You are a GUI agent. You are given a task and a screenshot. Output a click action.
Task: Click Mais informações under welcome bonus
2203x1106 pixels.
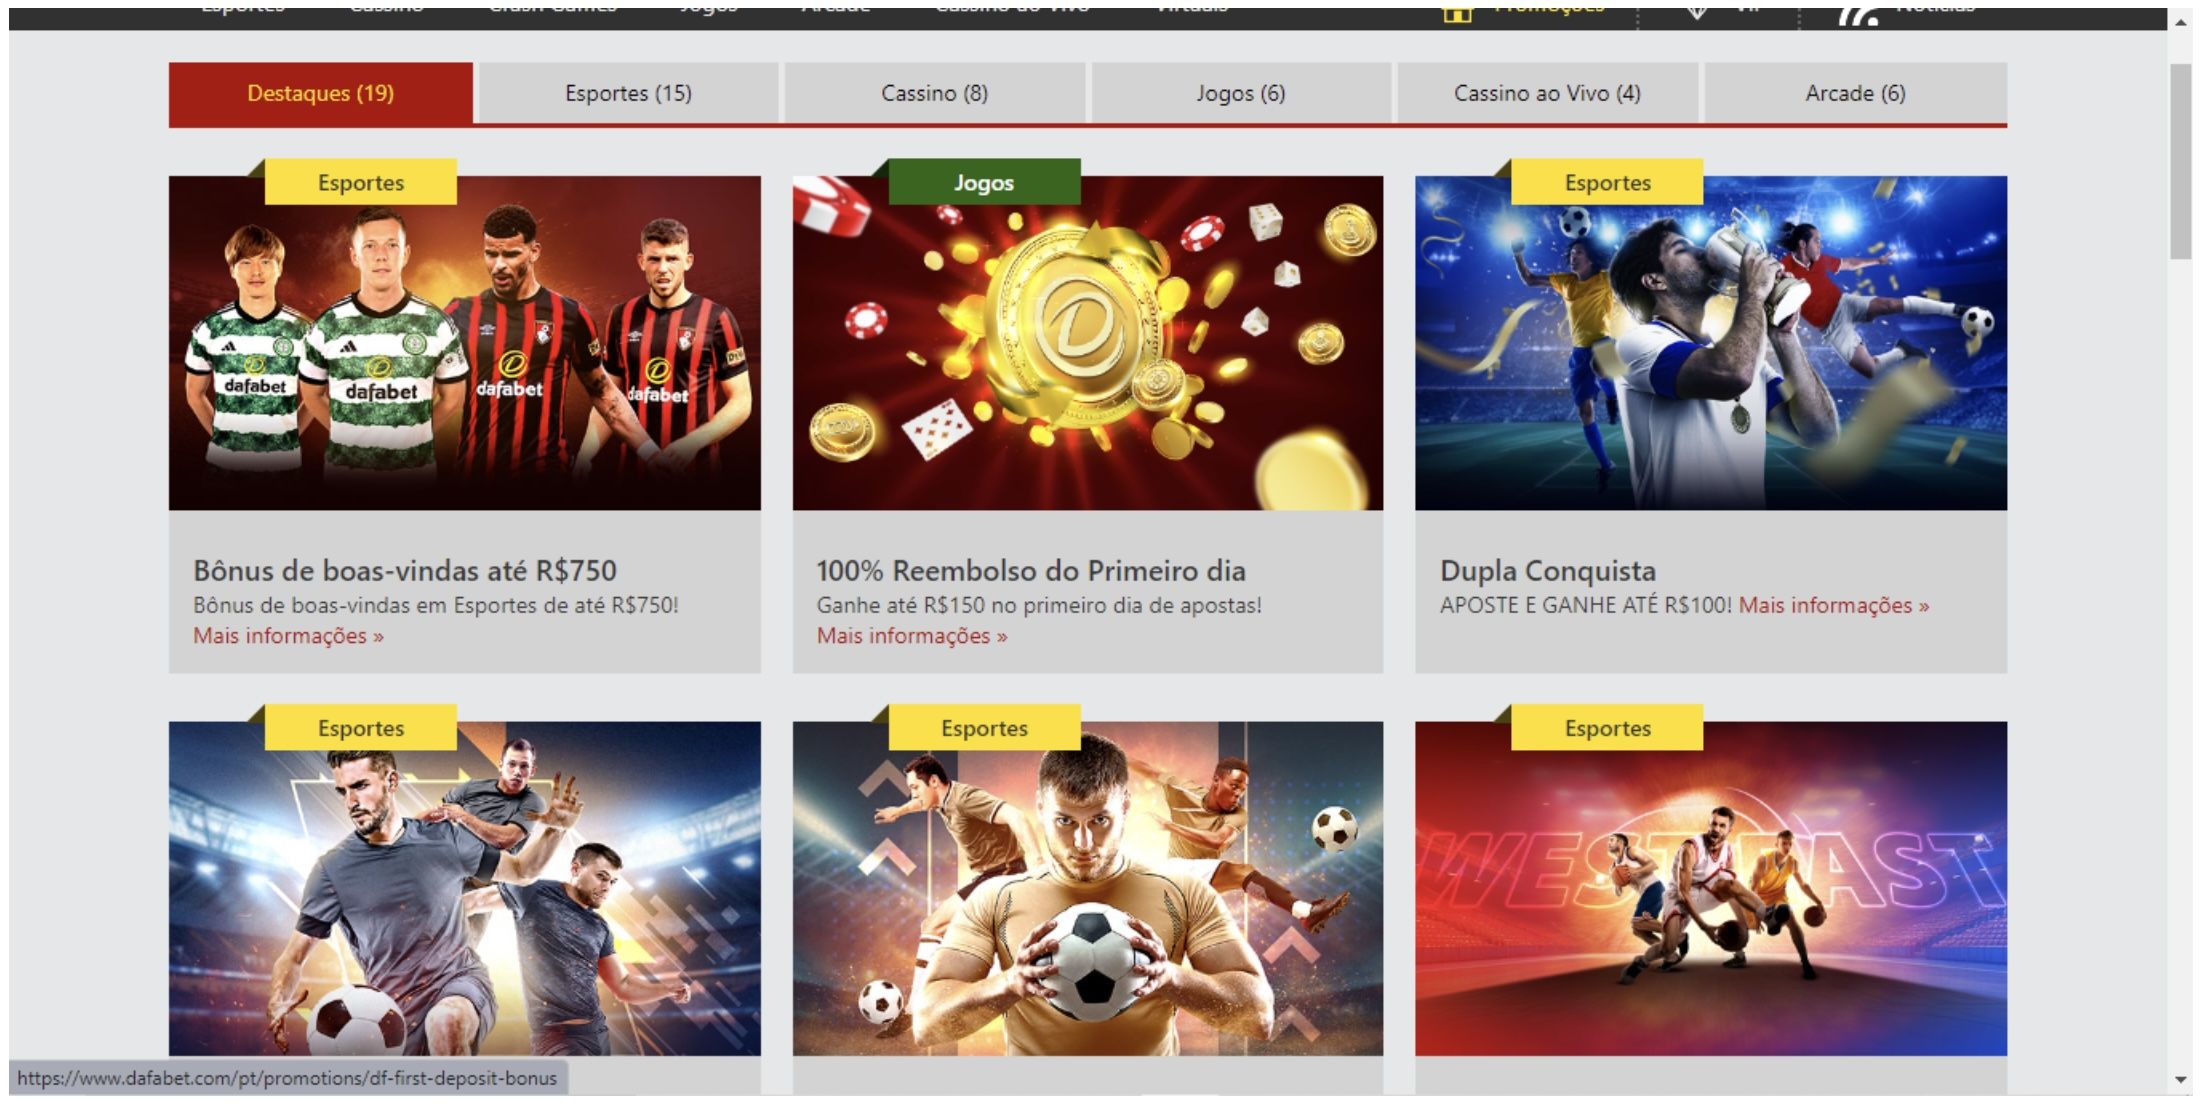(288, 636)
